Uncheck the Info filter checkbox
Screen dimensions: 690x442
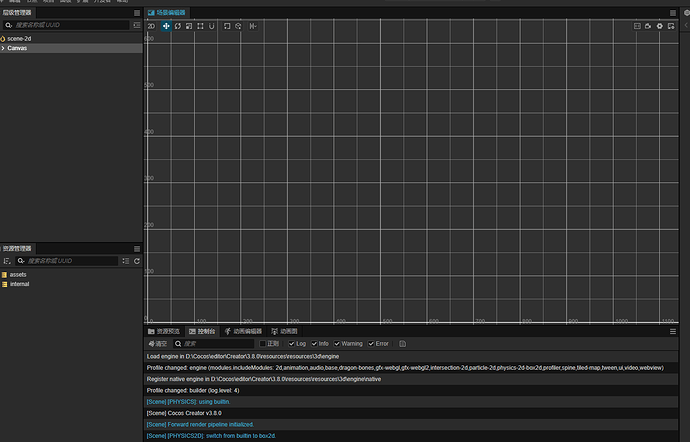(314, 344)
